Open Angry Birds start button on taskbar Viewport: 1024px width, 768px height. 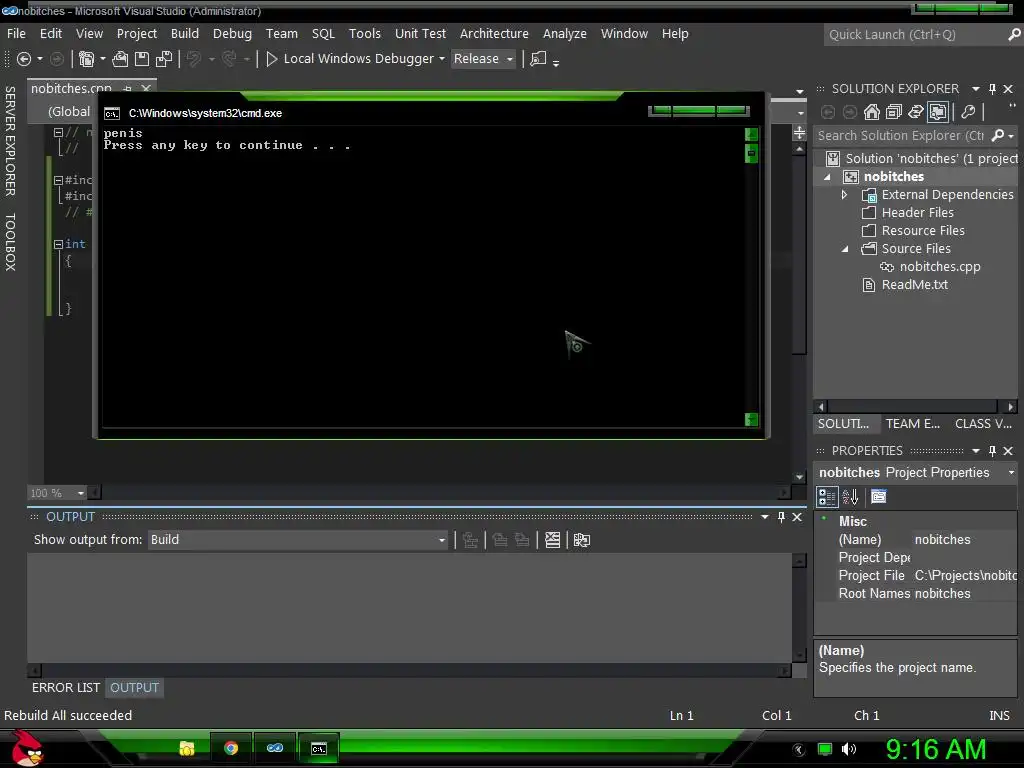click(x=27, y=748)
